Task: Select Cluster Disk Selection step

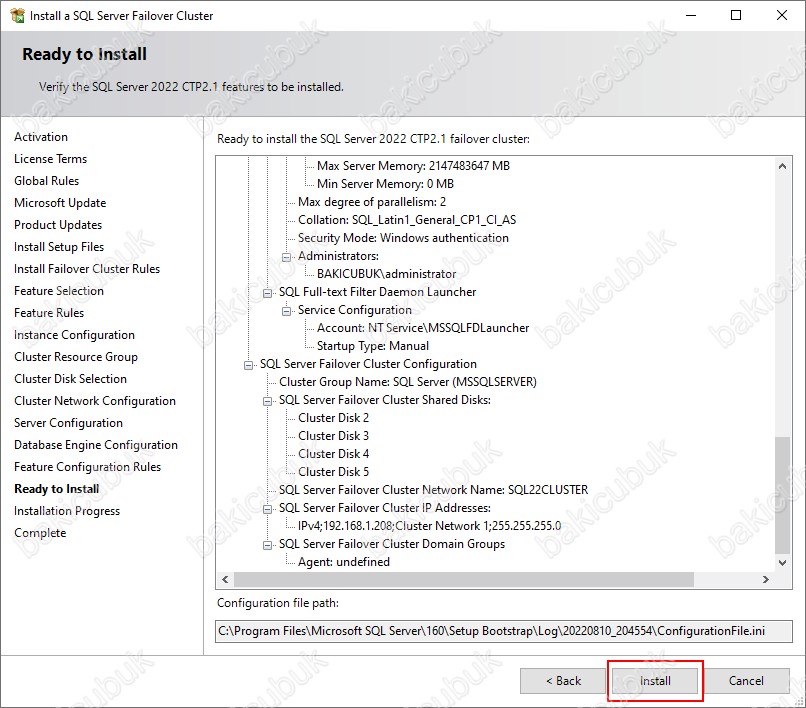Action: click(70, 378)
